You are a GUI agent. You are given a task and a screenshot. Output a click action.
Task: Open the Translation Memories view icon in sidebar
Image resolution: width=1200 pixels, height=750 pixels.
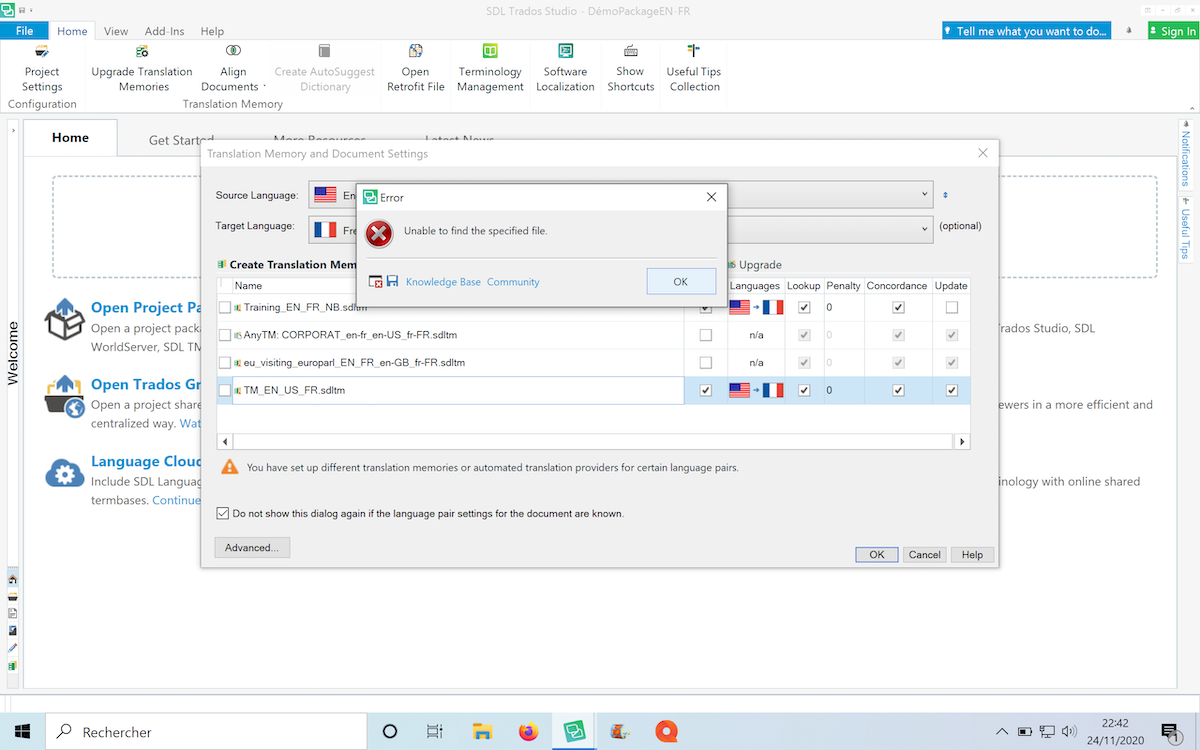click(x=12, y=665)
